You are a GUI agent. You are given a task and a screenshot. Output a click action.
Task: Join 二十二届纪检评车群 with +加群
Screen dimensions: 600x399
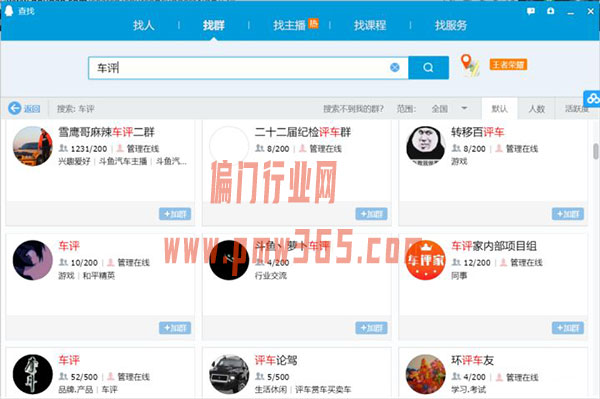click(371, 214)
